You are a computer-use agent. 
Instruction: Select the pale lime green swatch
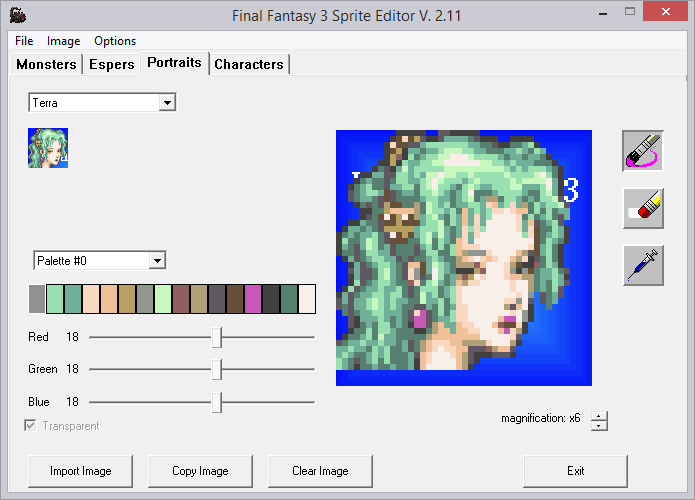[163, 299]
